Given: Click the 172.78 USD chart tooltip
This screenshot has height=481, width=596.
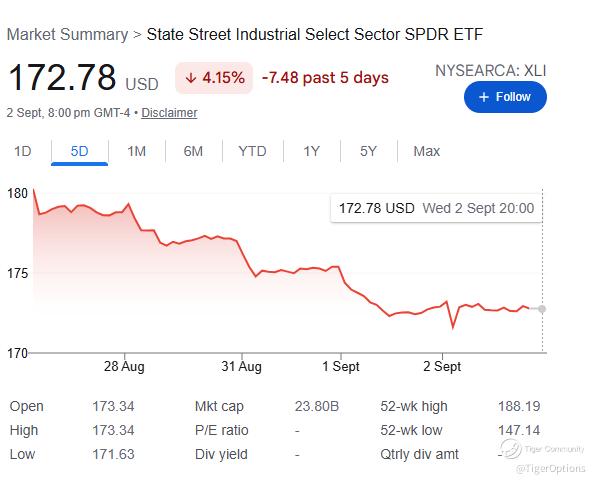Looking at the screenshot, I should pos(436,208).
